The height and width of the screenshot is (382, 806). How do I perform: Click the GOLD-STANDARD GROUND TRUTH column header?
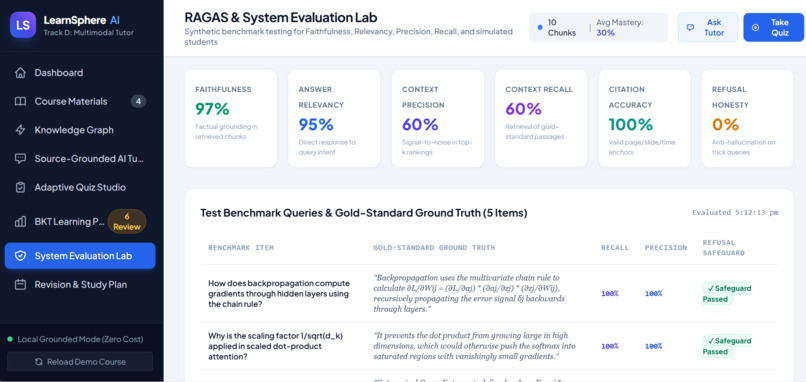pyautogui.click(x=434, y=248)
